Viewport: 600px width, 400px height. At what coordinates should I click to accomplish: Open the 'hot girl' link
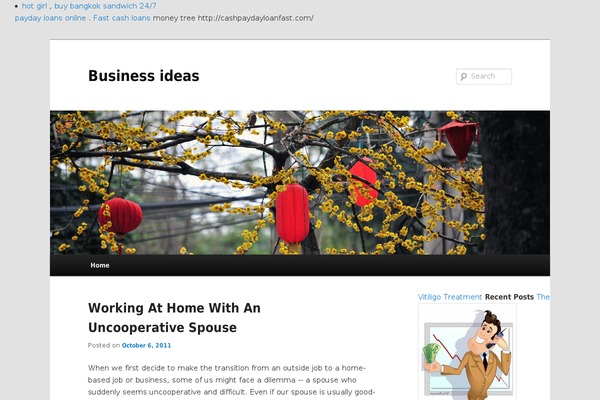coord(34,6)
